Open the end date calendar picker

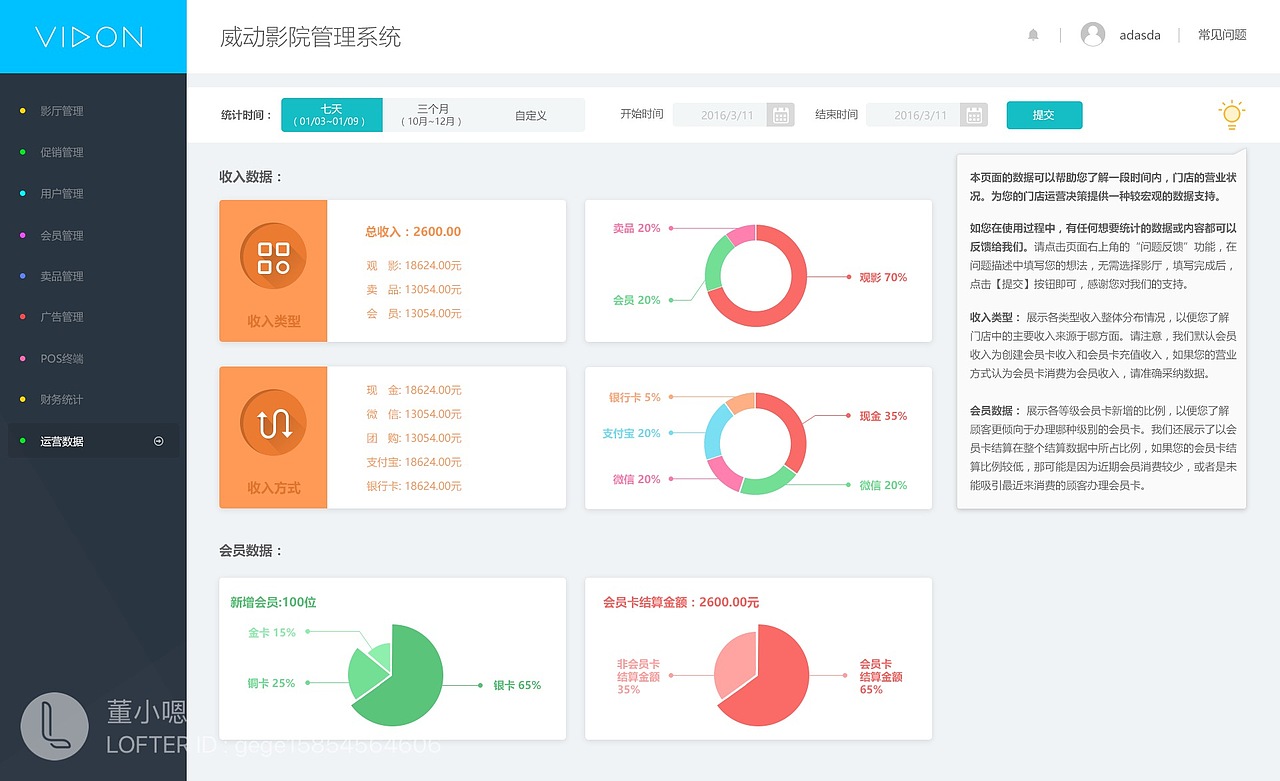coord(973,114)
